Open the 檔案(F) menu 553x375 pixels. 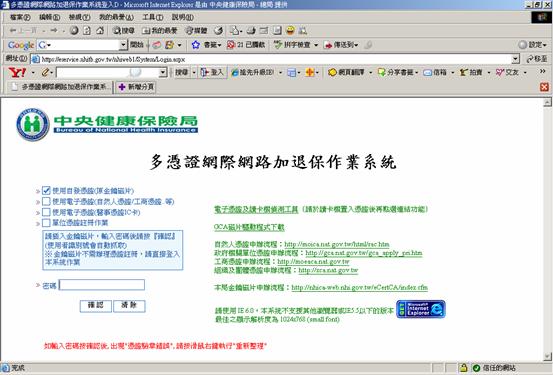pyautogui.click(x=20, y=17)
